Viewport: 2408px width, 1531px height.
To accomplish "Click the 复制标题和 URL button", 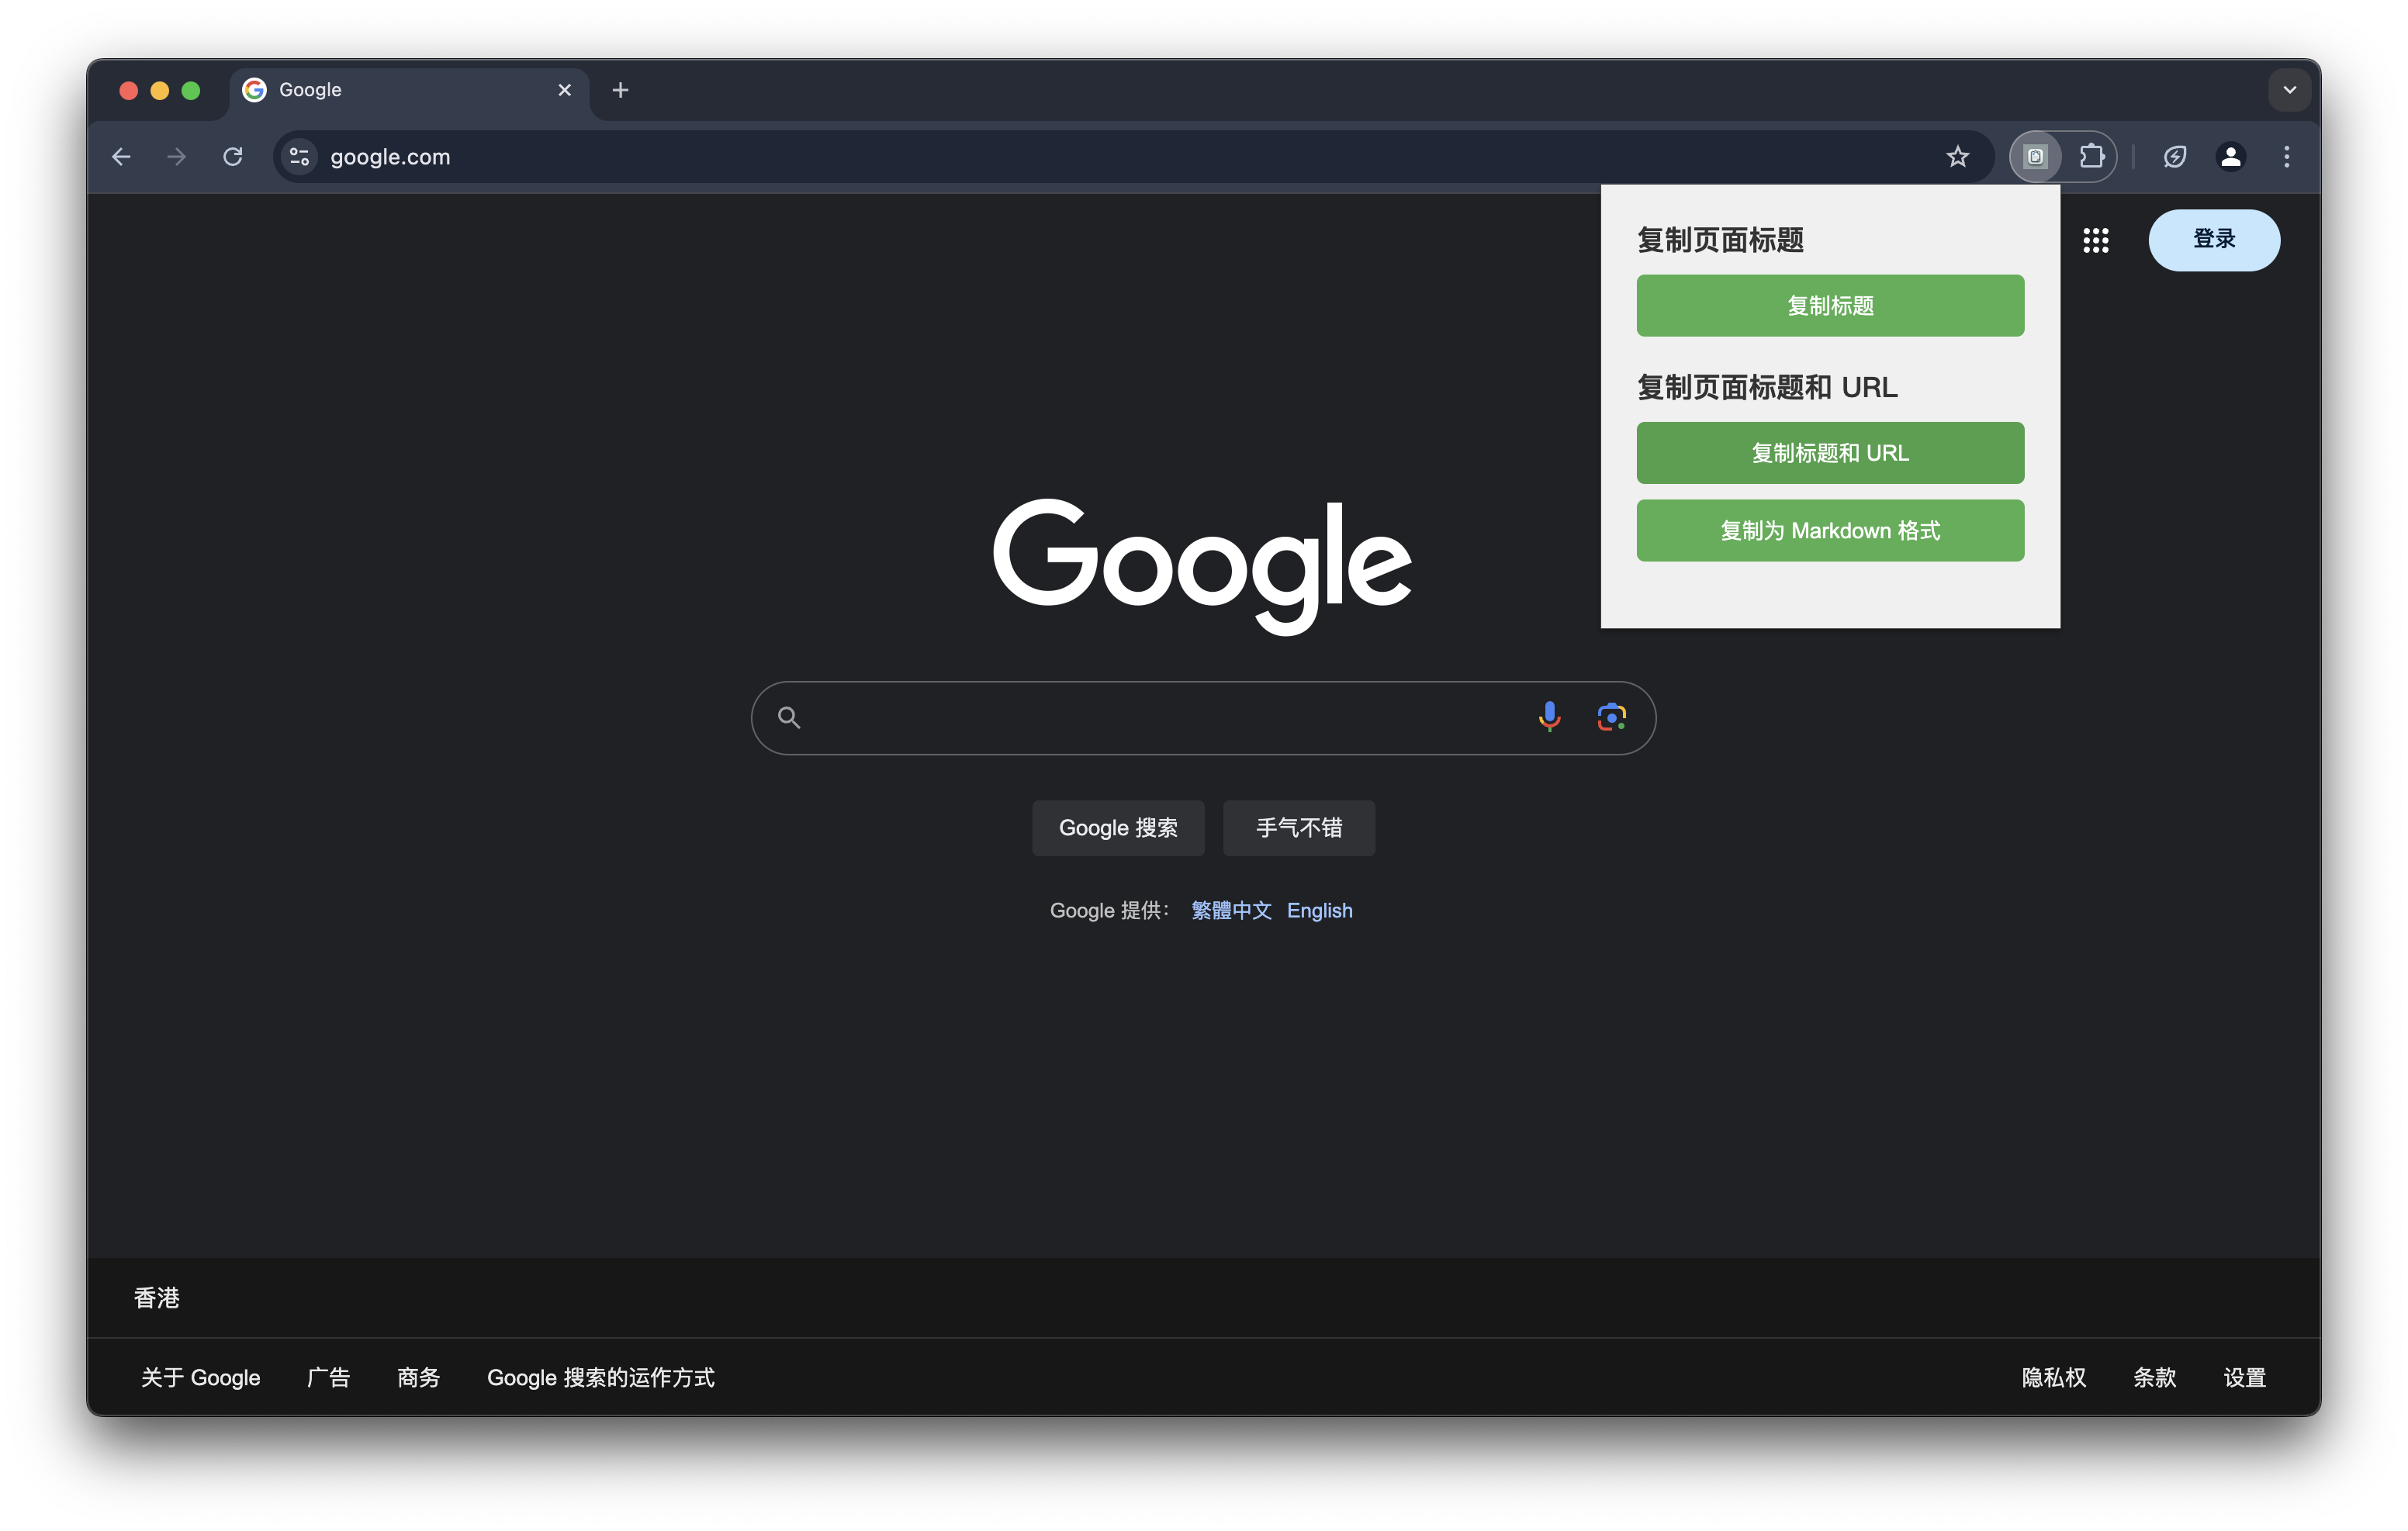I will 1830,453.
